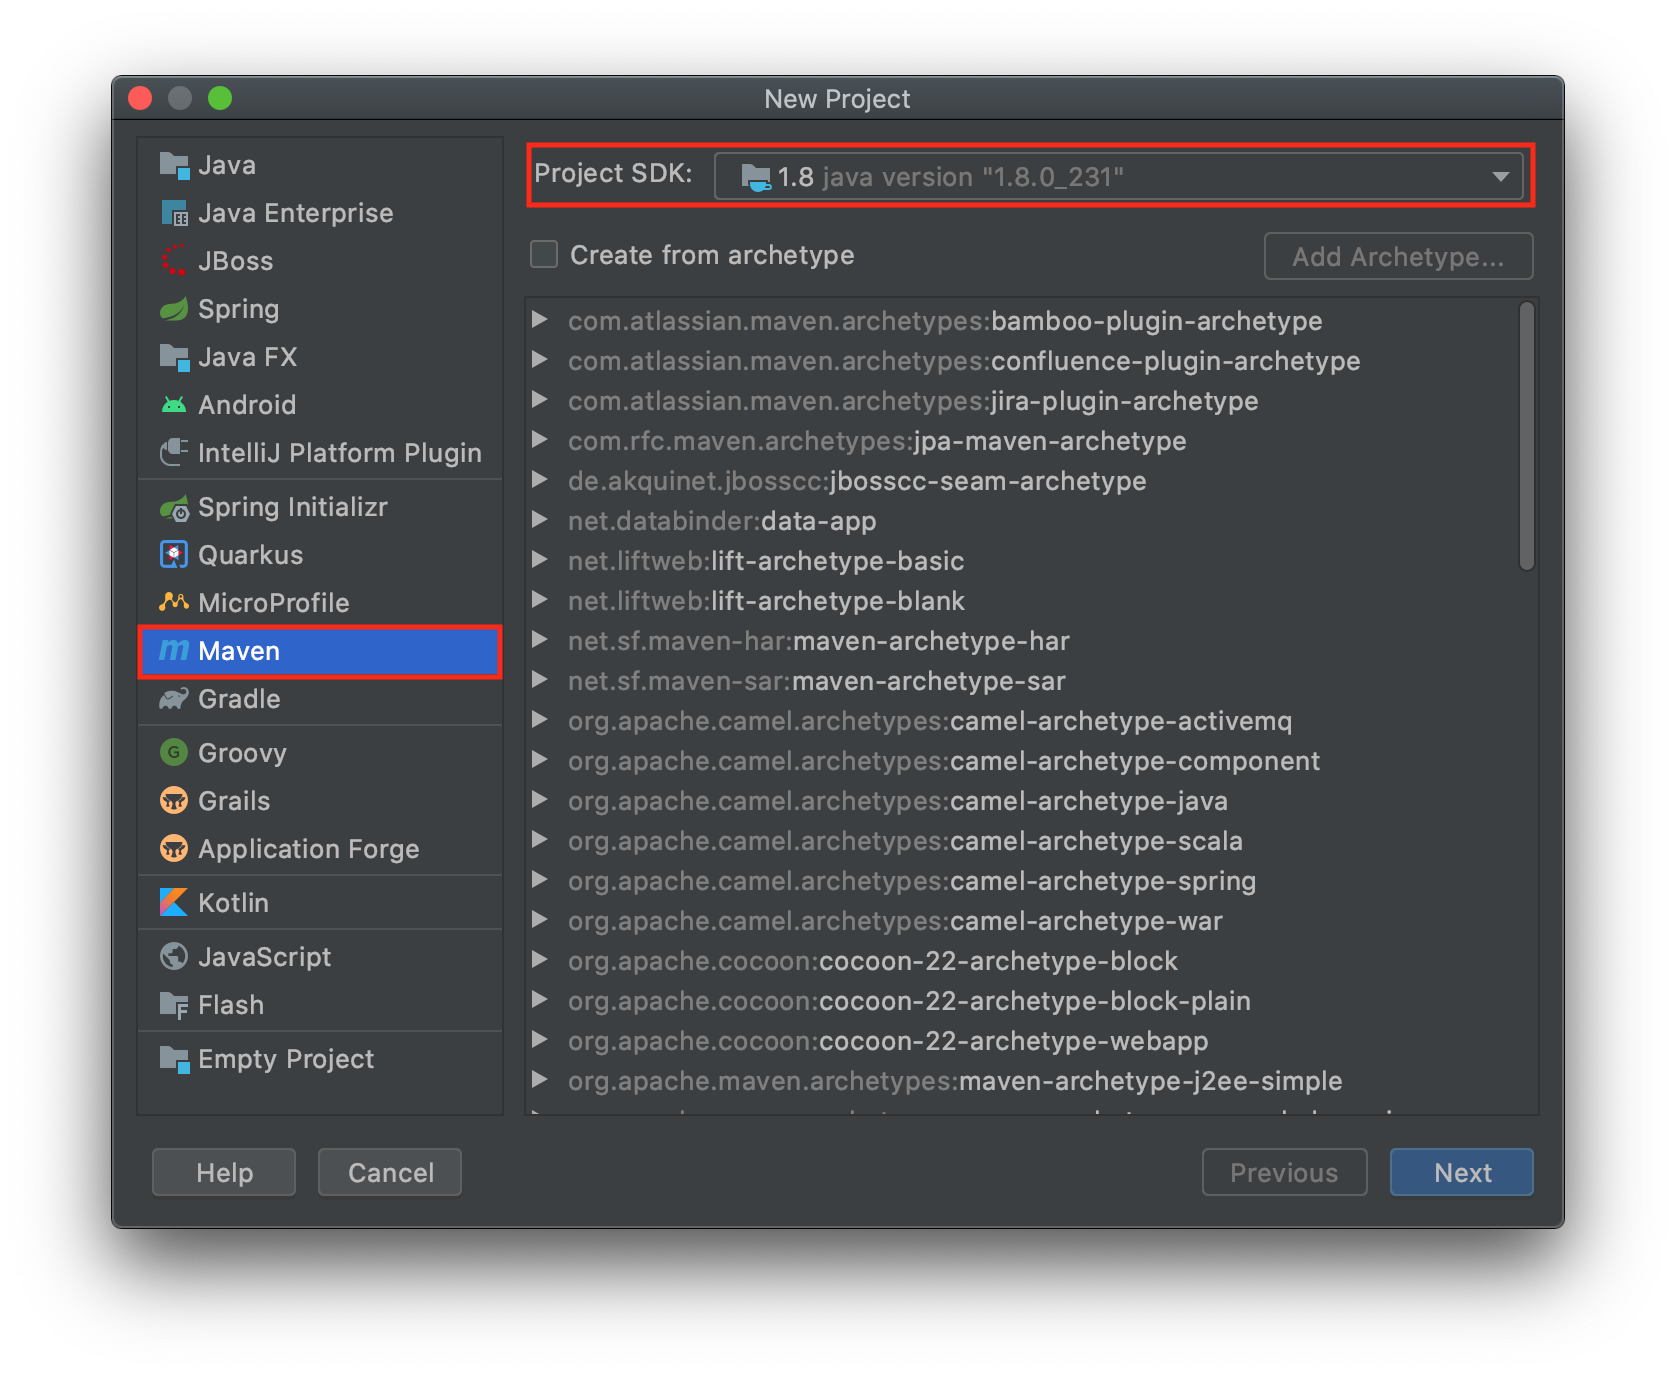The width and height of the screenshot is (1676, 1376).
Task: Select maven-archetype-j2ee-simple row
Action: [x=1022, y=1081]
